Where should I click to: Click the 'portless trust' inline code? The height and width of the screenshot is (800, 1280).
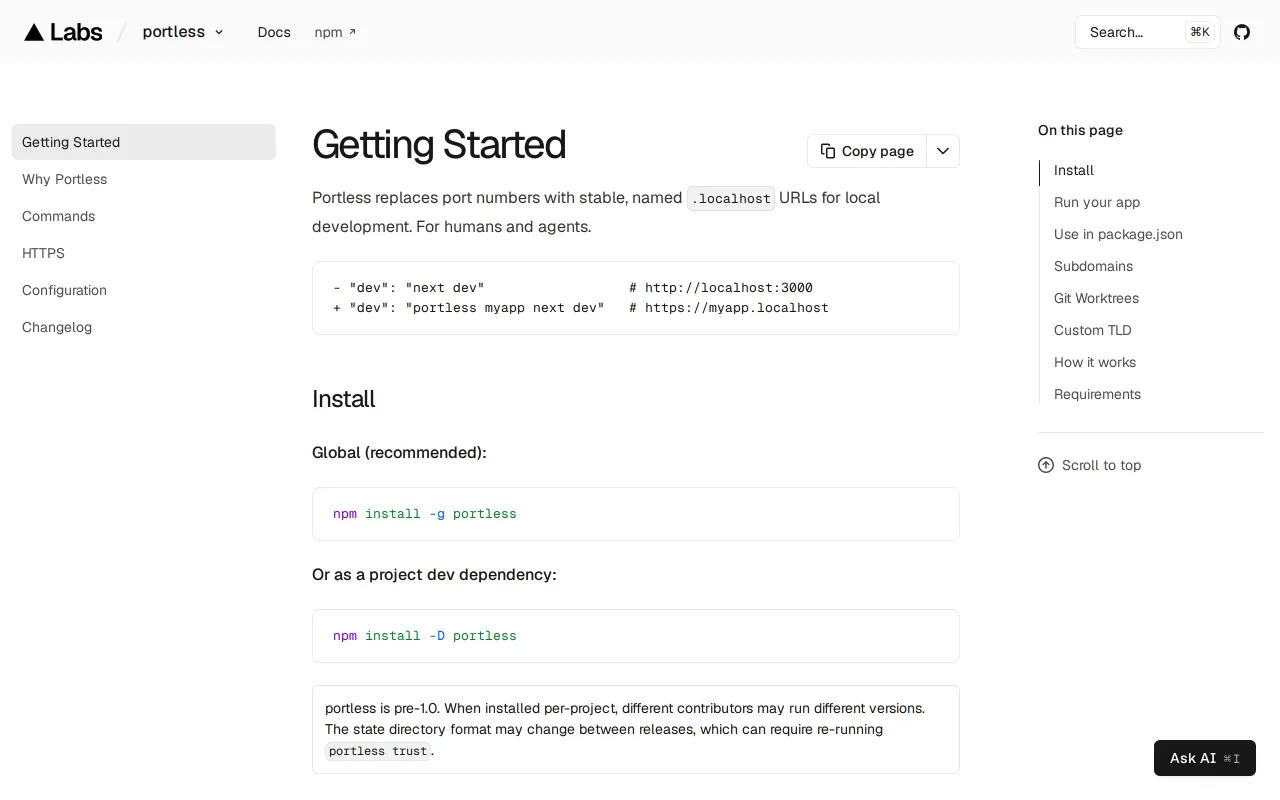pos(378,751)
